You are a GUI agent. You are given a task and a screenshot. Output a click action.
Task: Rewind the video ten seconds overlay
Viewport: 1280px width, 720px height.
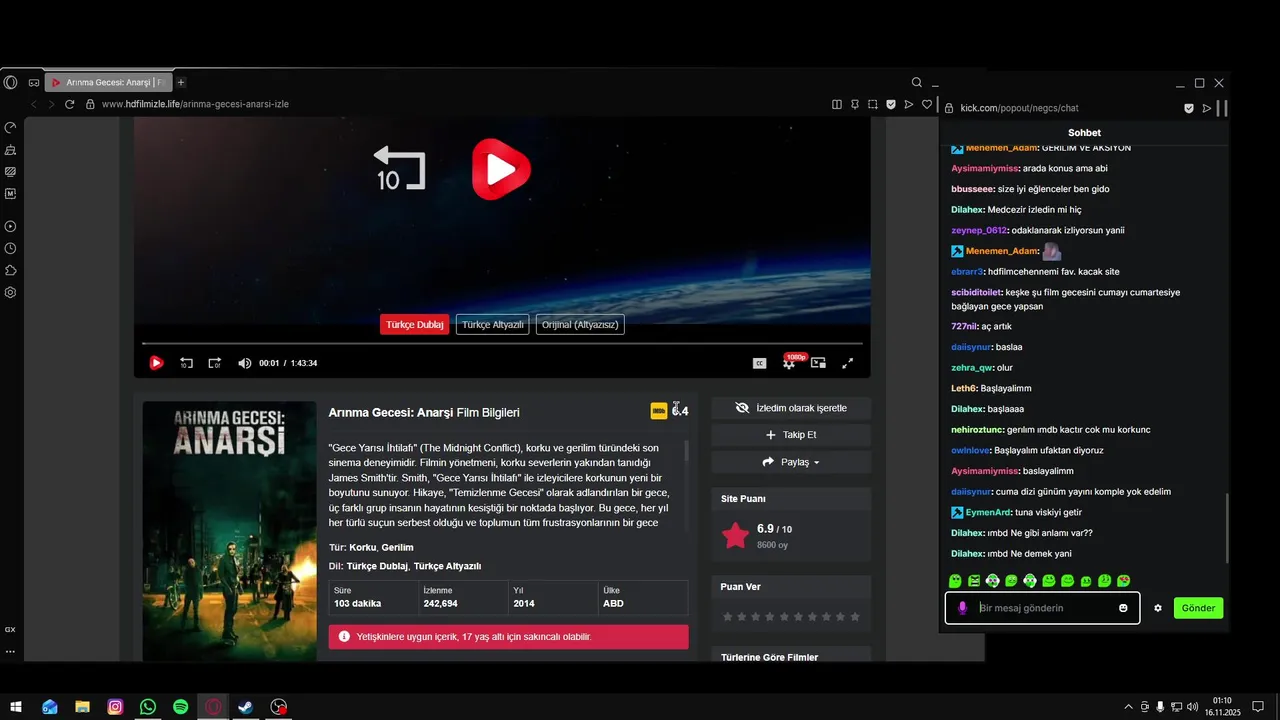tap(399, 169)
